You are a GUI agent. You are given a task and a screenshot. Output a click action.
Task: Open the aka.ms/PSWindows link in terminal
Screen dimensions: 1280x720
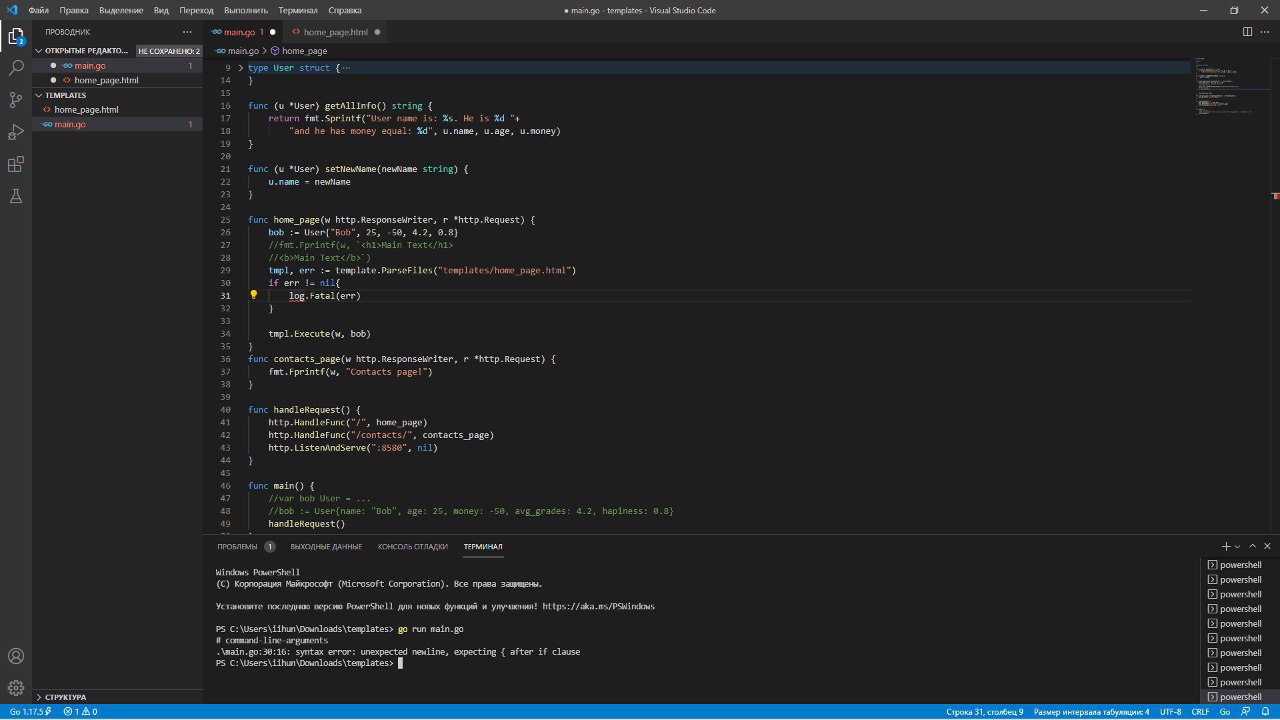point(598,606)
